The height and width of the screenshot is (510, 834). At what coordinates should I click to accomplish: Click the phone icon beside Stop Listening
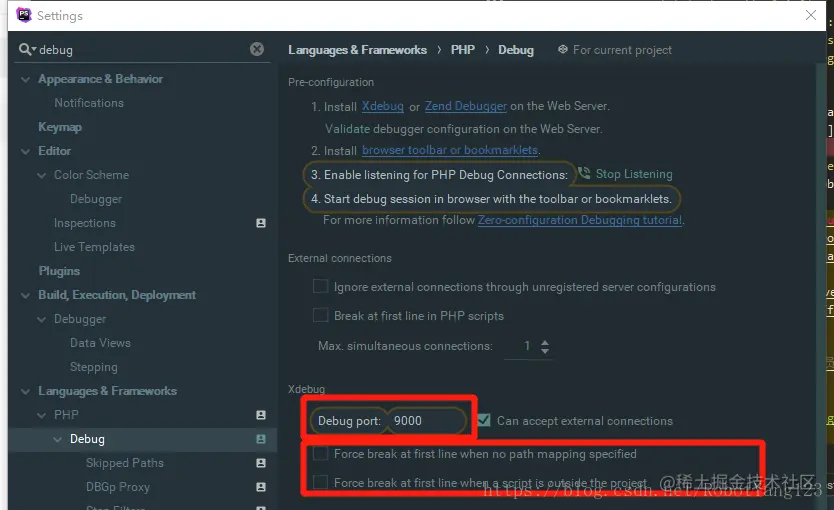pos(584,173)
